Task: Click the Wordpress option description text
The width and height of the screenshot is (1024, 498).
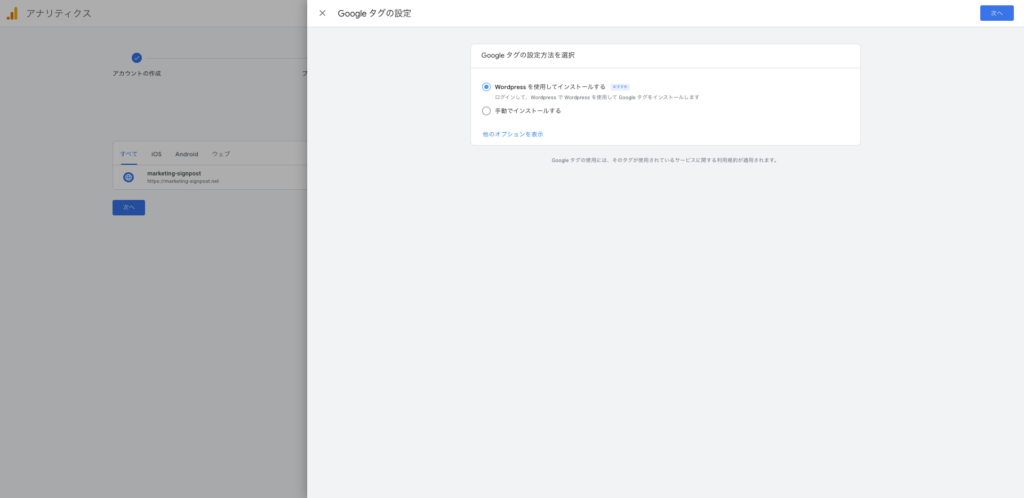Action: pyautogui.click(x=597, y=97)
